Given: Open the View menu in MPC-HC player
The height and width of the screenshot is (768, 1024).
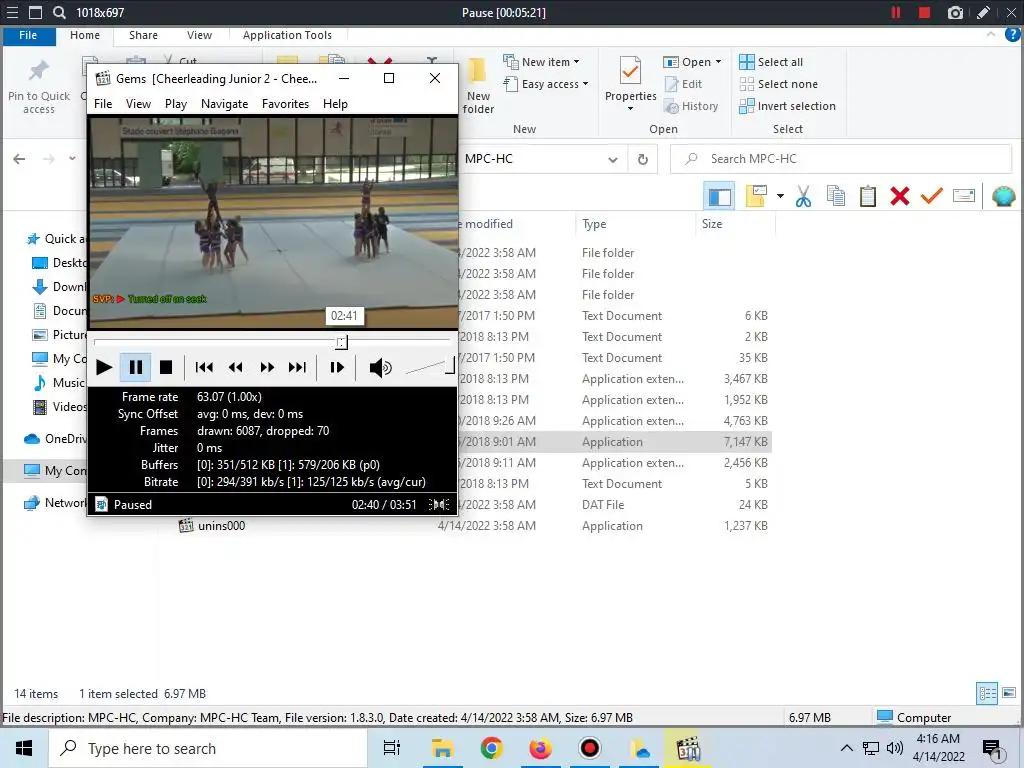Looking at the screenshot, I should 138,104.
